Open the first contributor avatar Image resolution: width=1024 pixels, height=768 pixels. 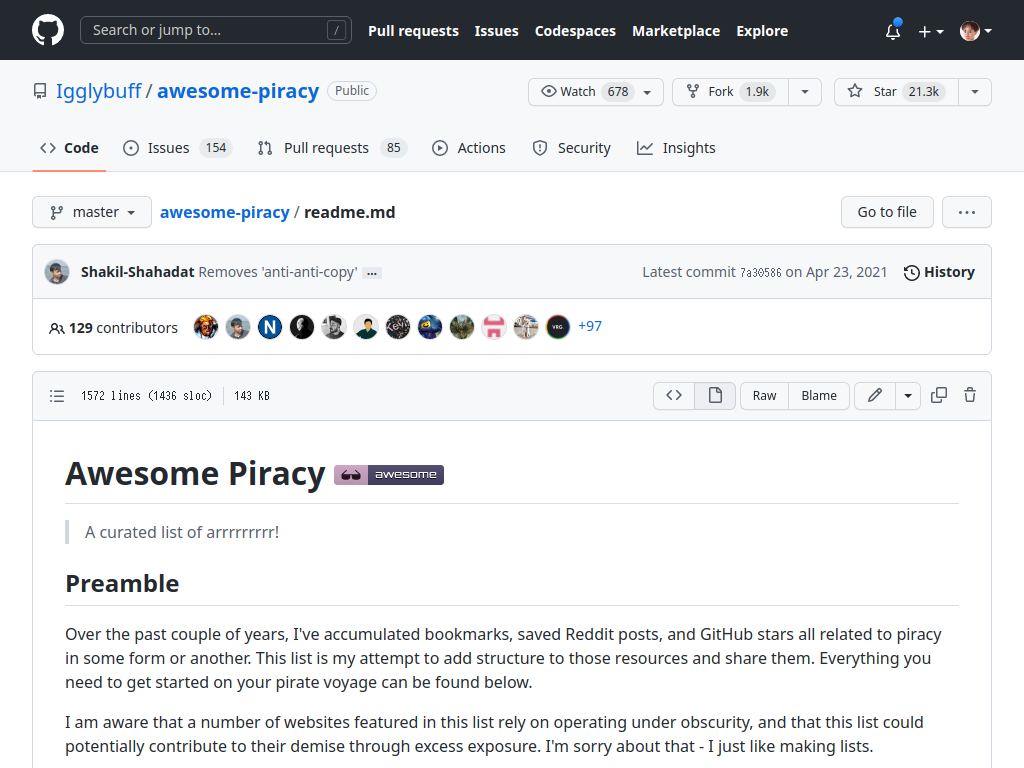click(x=206, y=327)
